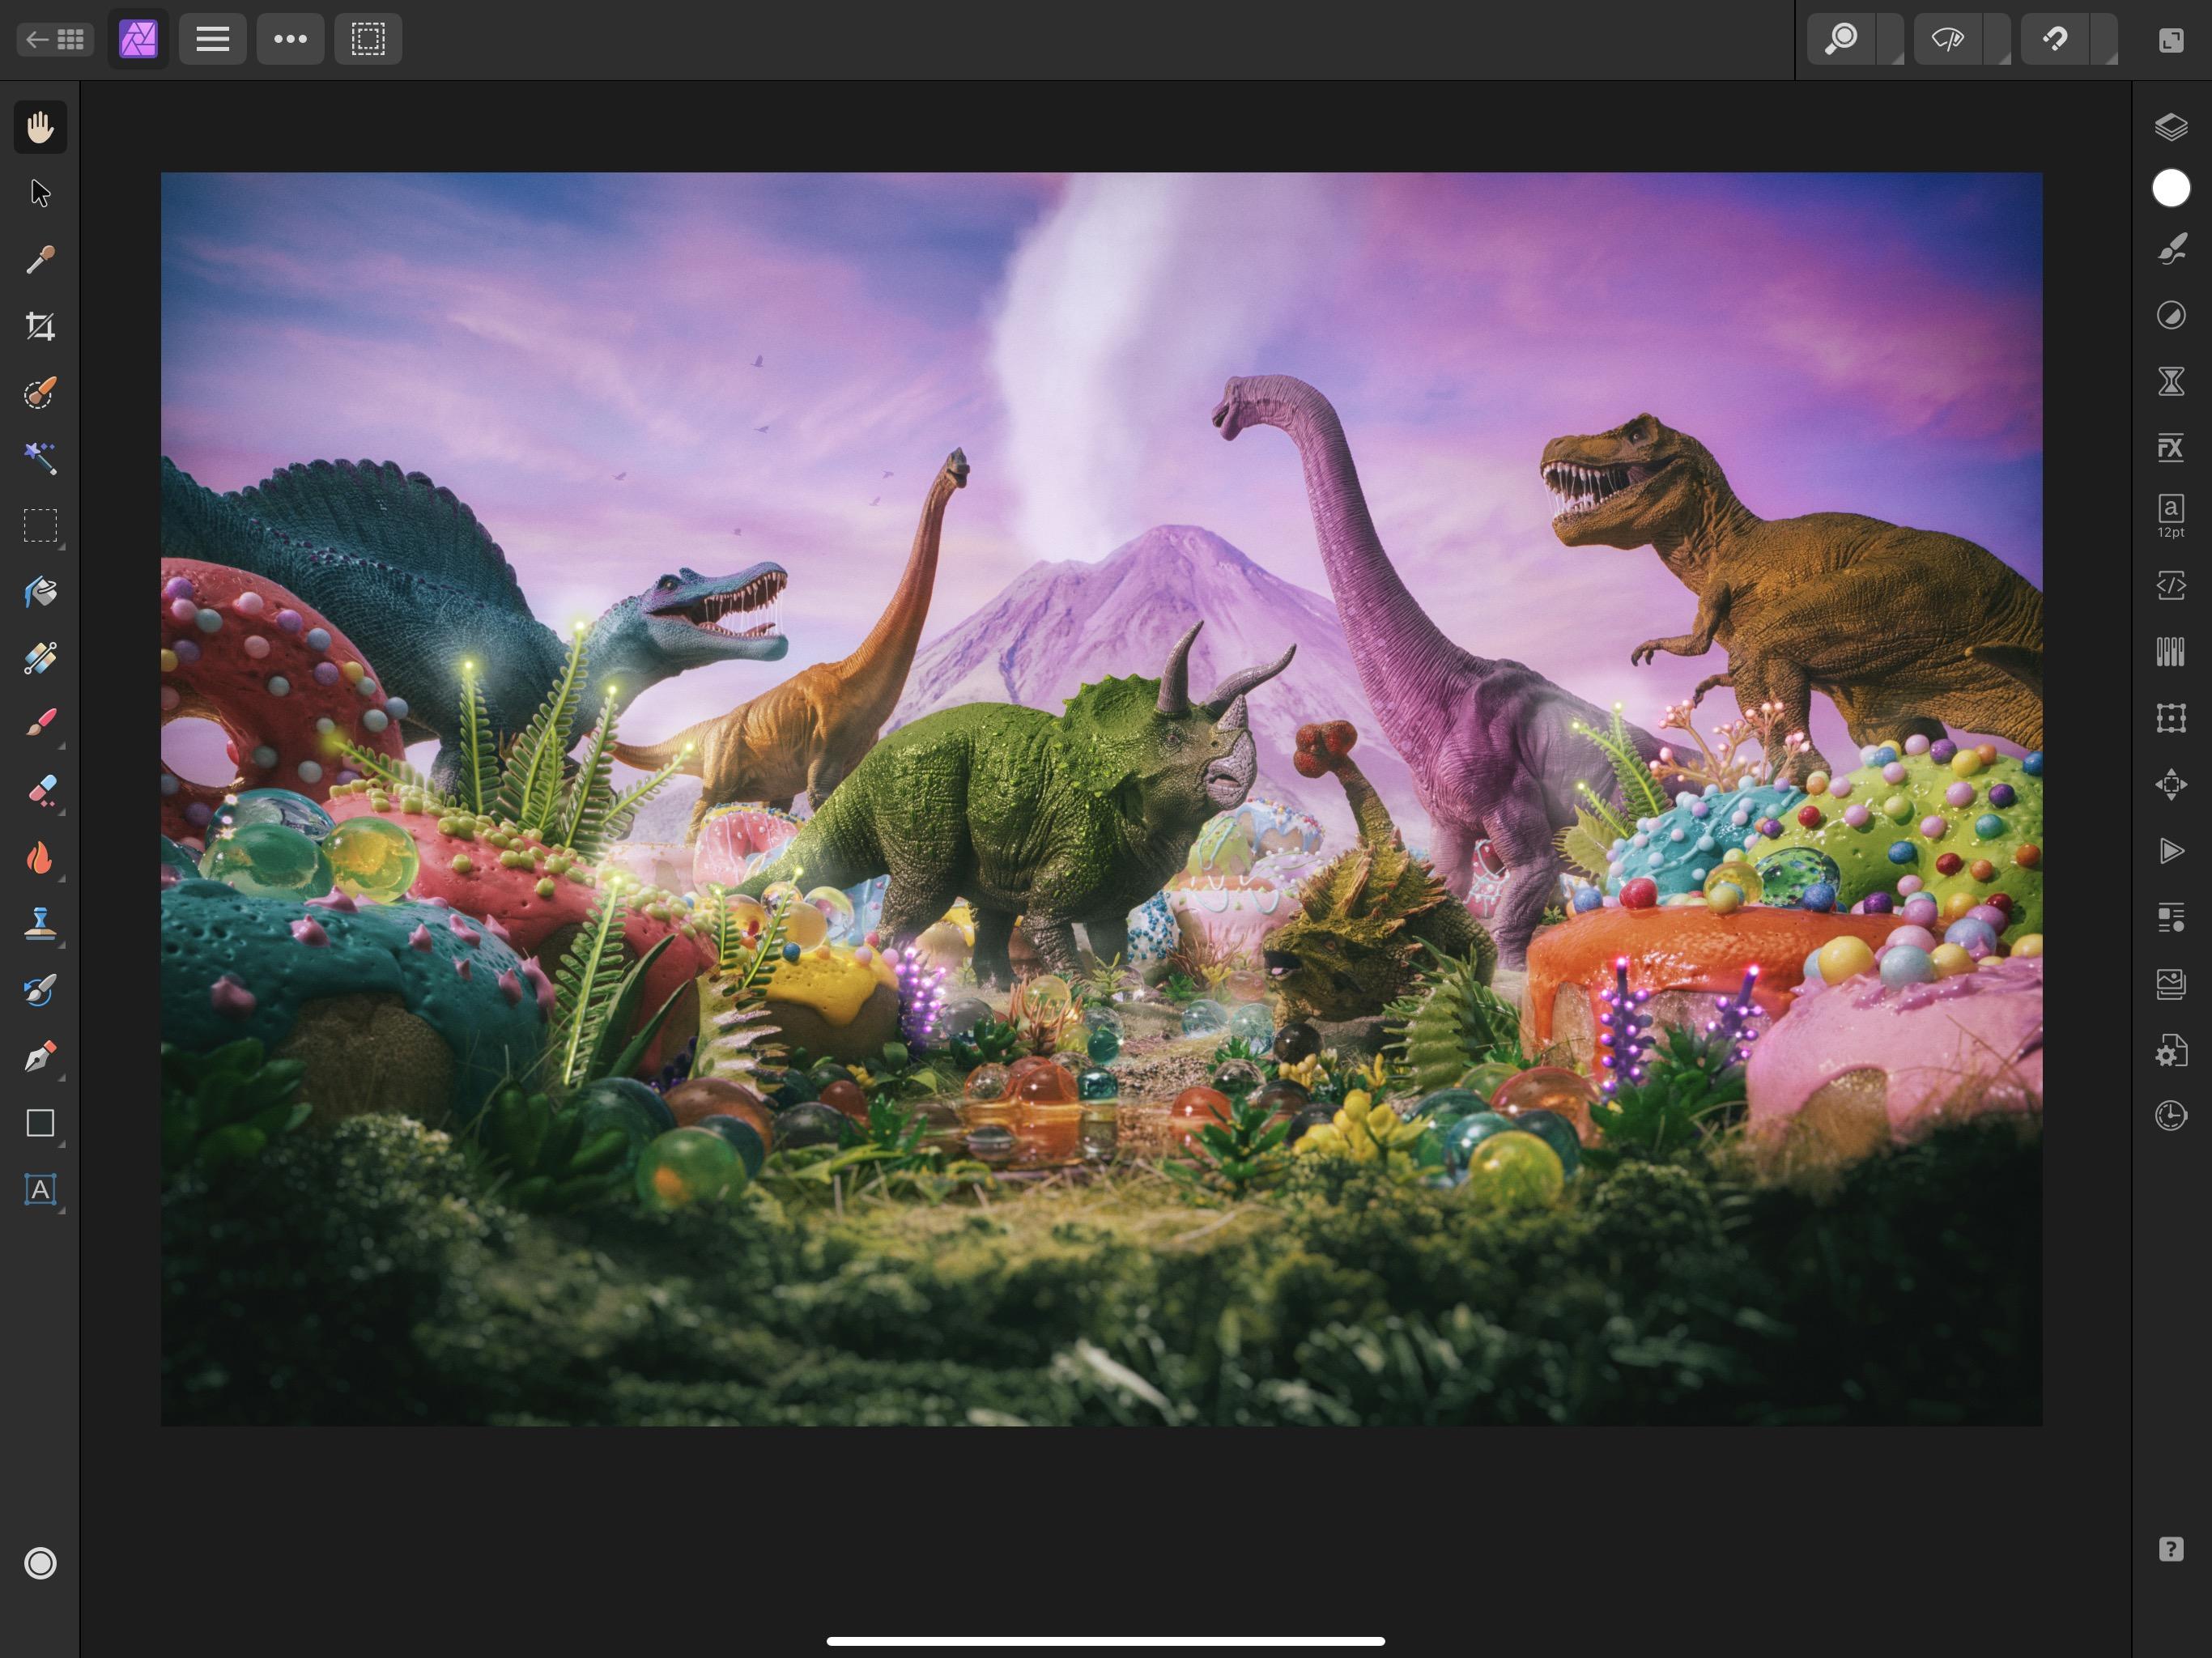
Task: Open the FX studio
Action: [x=2172, y=448]
